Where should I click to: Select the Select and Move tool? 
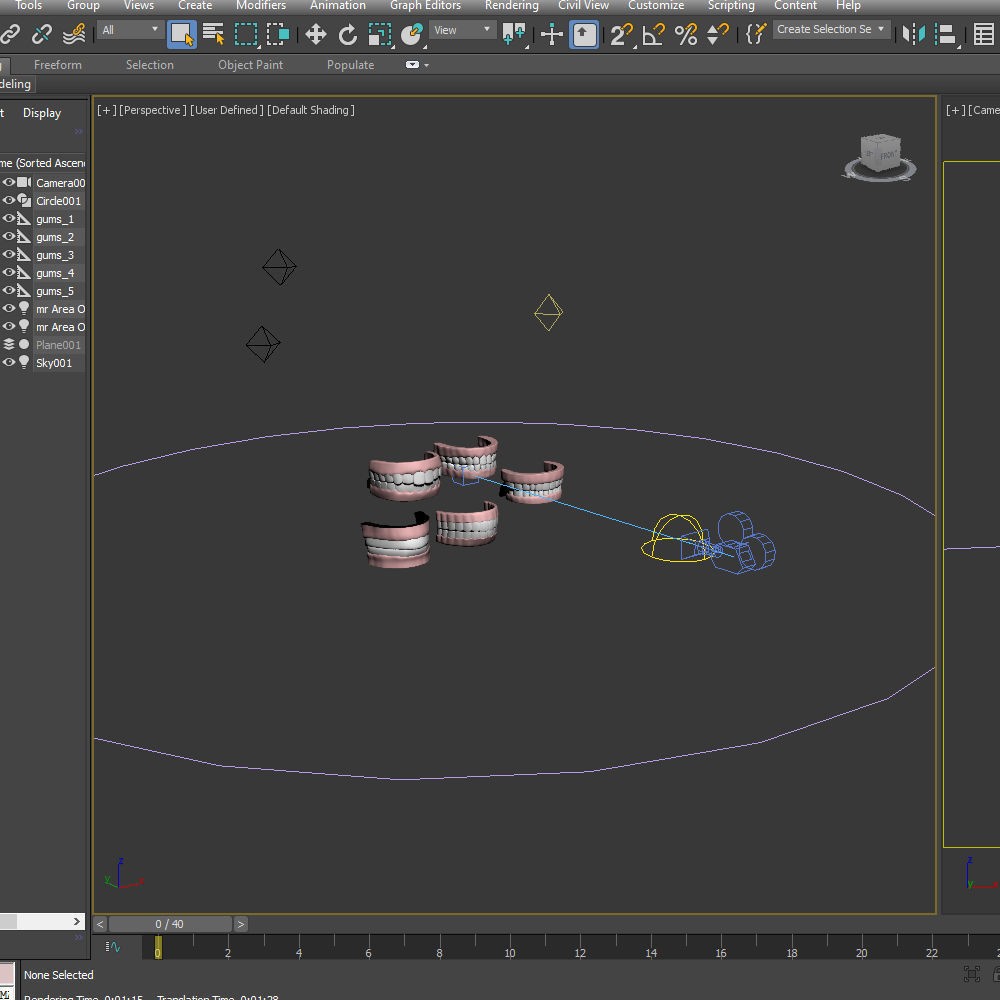(x=316, y=34)
